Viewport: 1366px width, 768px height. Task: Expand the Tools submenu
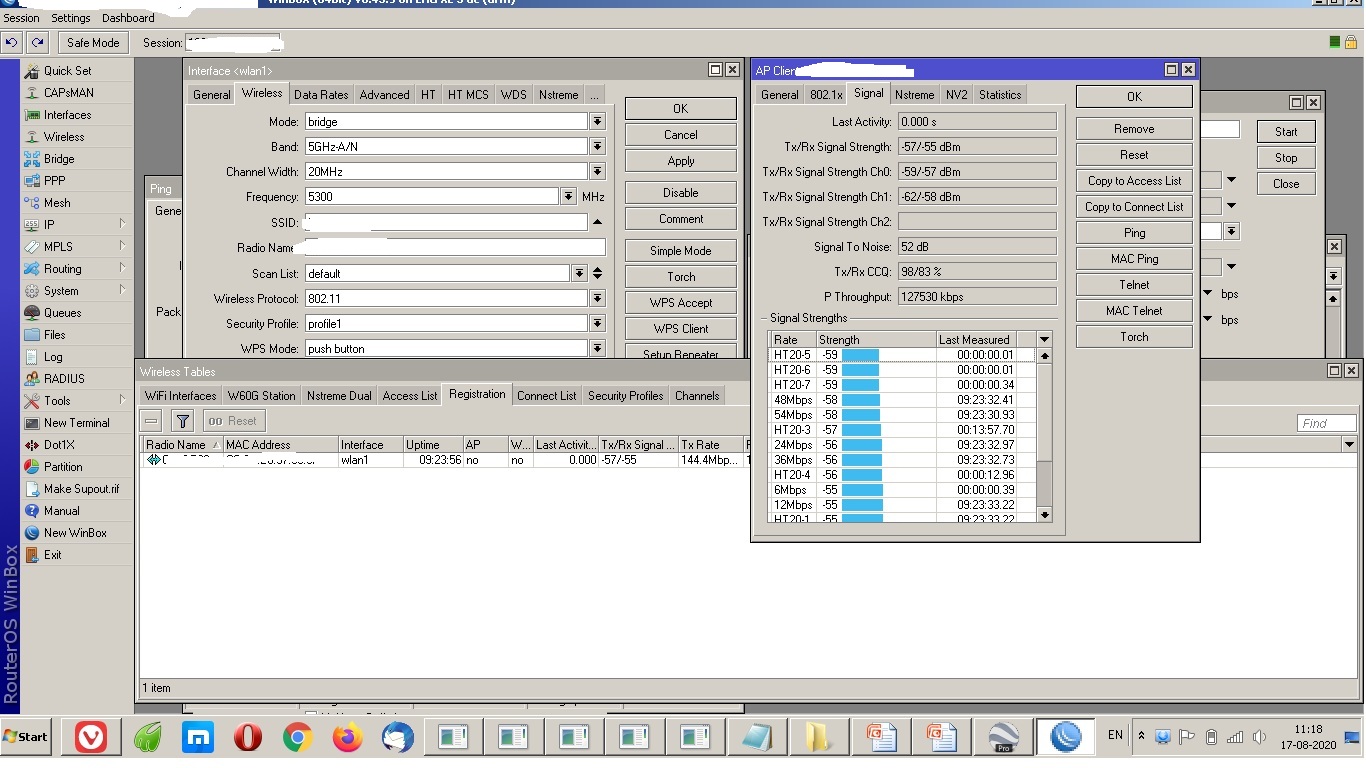122,400
